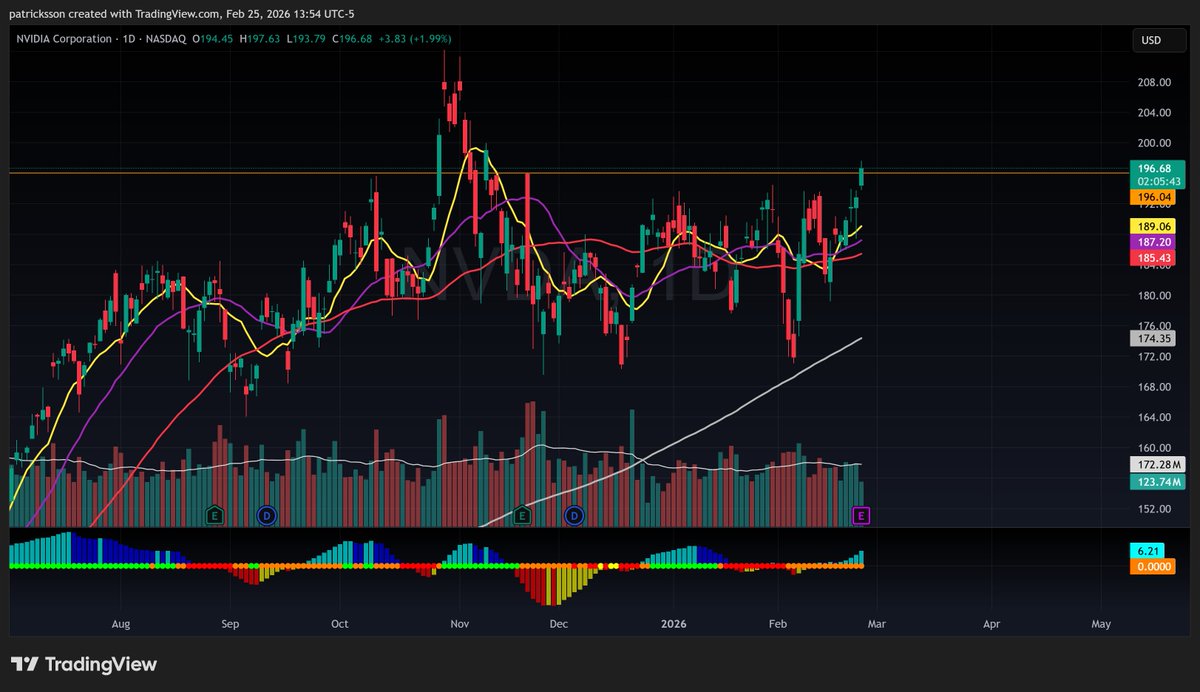Image resolution: width=1200 pixels, height=692 pixels.
Task: Click the Sep label on time axis
Action: [x=231, y=624]
